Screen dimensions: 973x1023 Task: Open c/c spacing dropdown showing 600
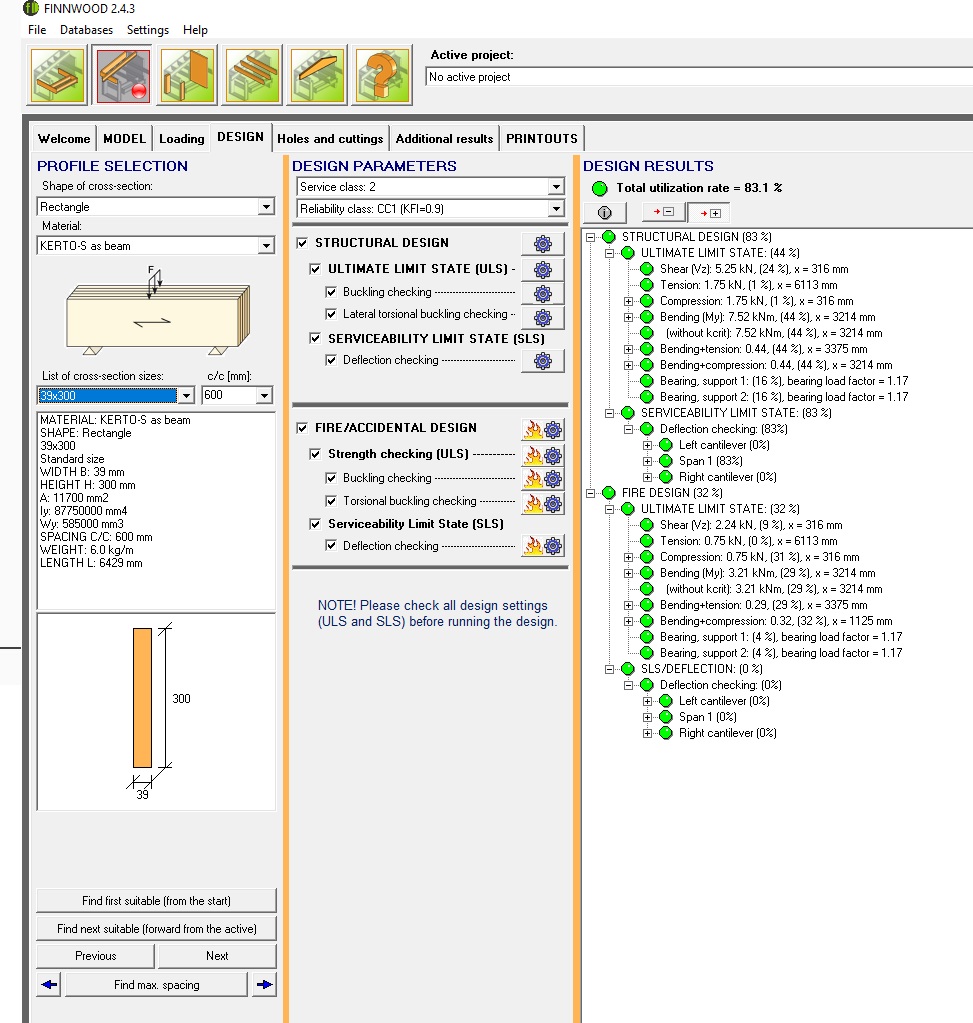(x=264, y=395)
